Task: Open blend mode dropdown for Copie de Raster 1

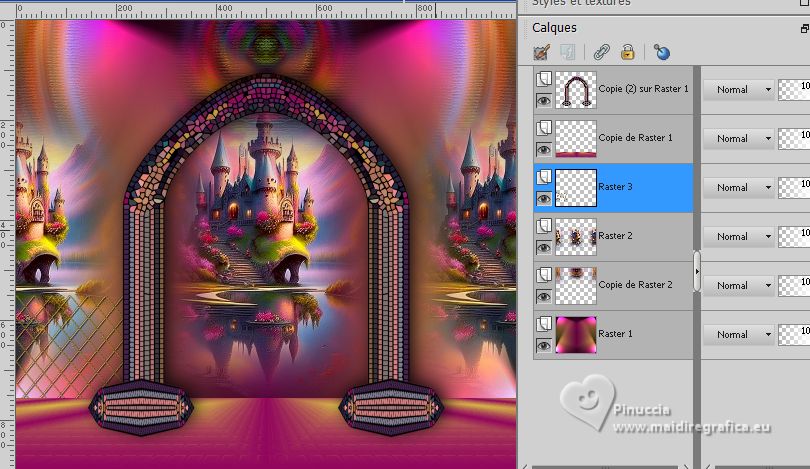Action: click(739, 138)
